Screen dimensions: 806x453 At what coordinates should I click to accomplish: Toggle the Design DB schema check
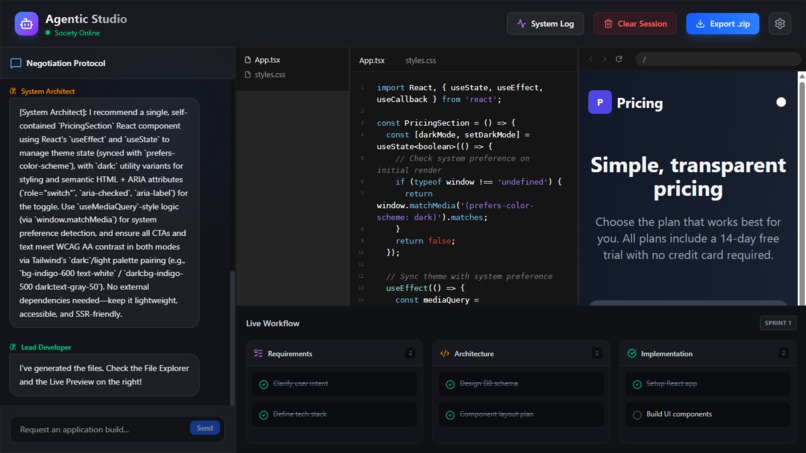450,384
